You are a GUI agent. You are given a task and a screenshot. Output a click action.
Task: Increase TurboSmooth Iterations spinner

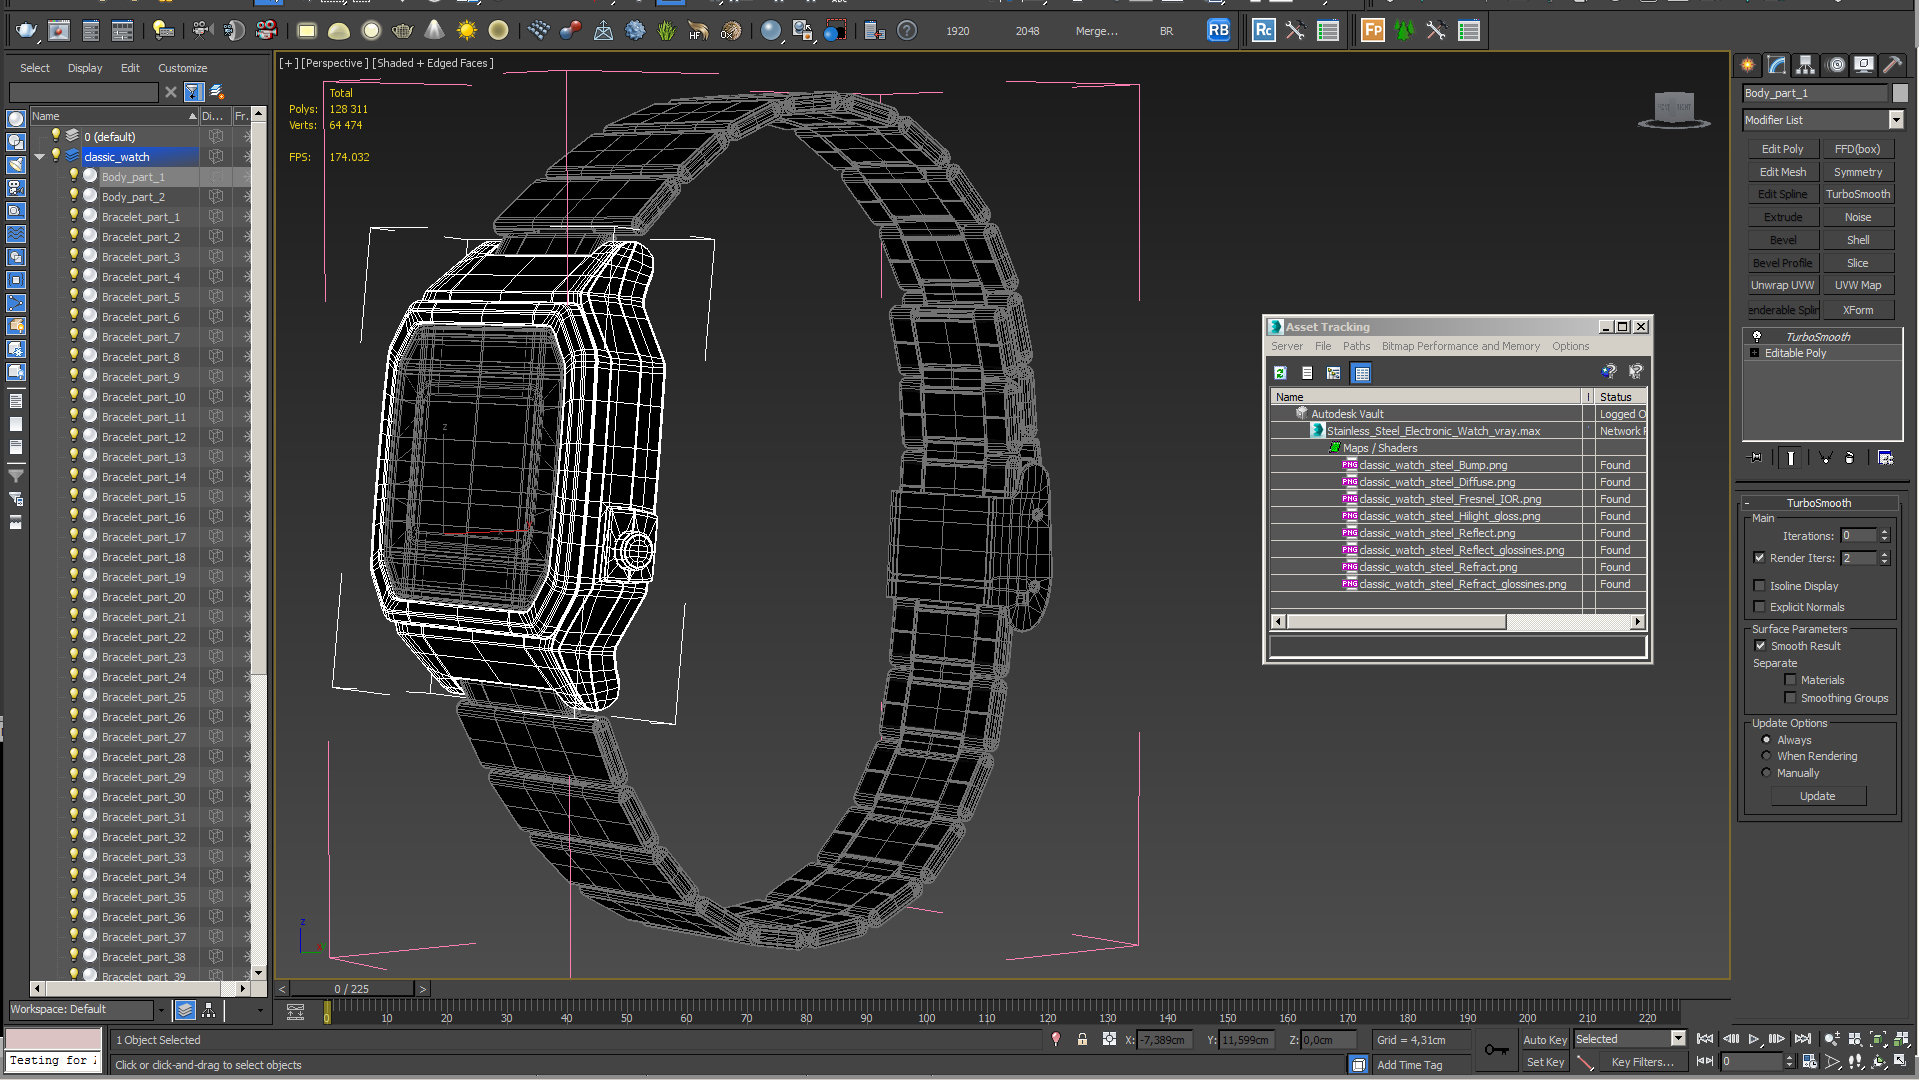pos(1885,532)
